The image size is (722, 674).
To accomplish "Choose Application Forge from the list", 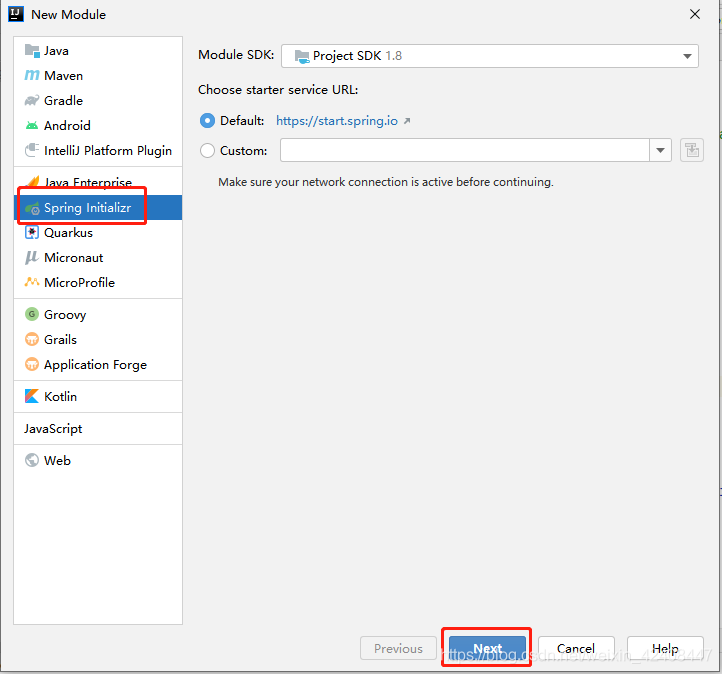I will (x=95, y=365).
